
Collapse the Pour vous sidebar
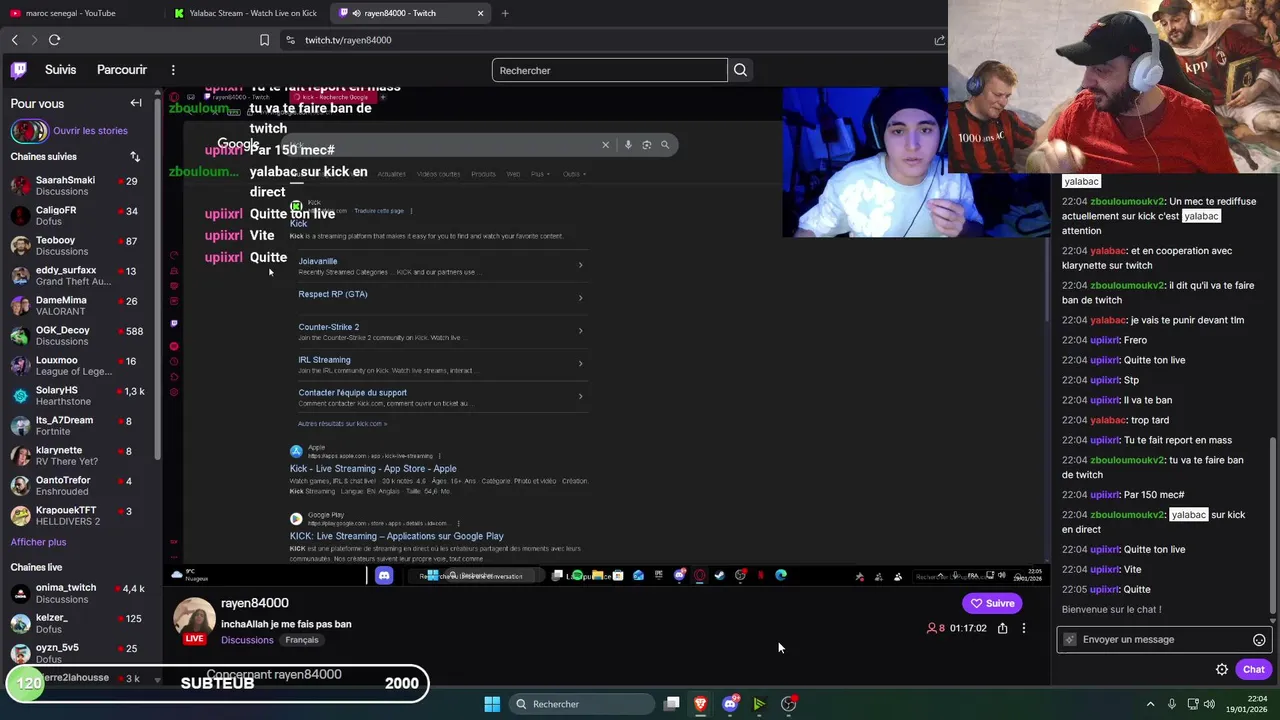tap(136, 103)
